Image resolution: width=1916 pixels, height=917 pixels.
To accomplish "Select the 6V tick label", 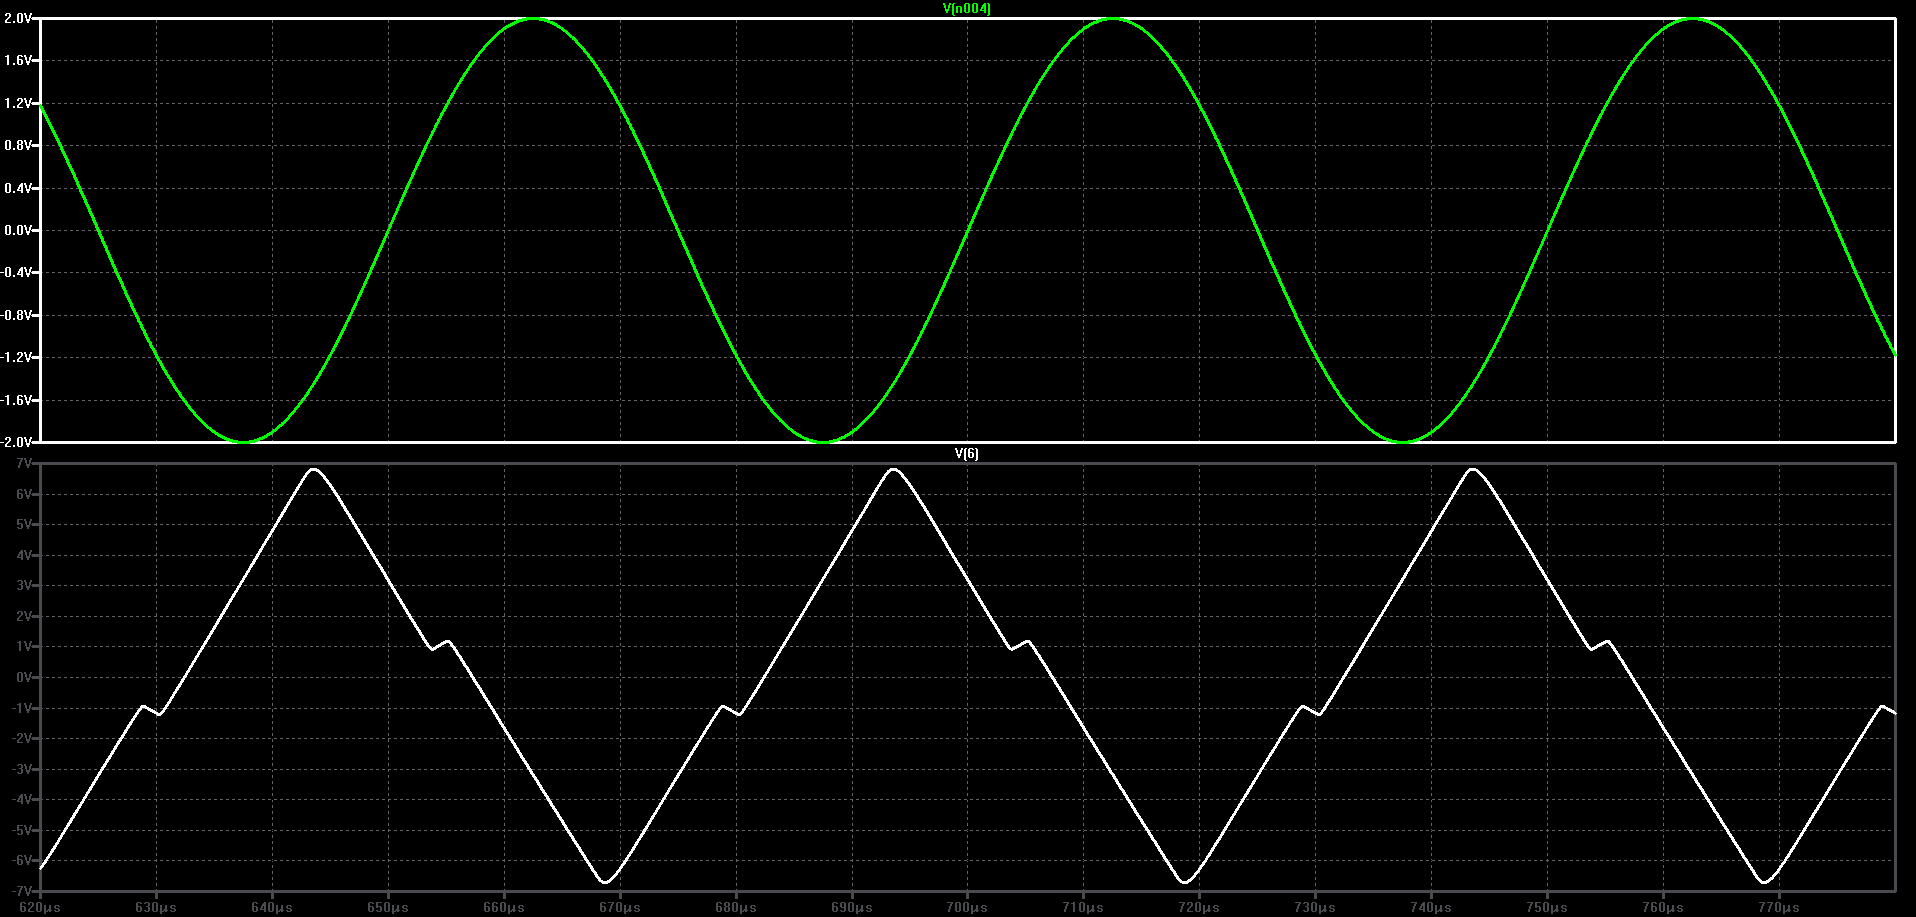I will coord(24,494).
